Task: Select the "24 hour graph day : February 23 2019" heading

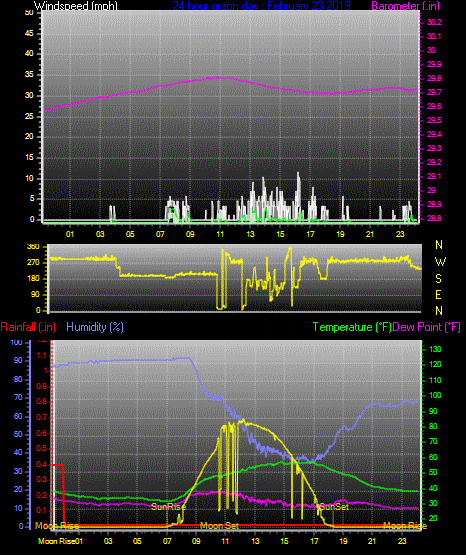Action: coord(261,6)
